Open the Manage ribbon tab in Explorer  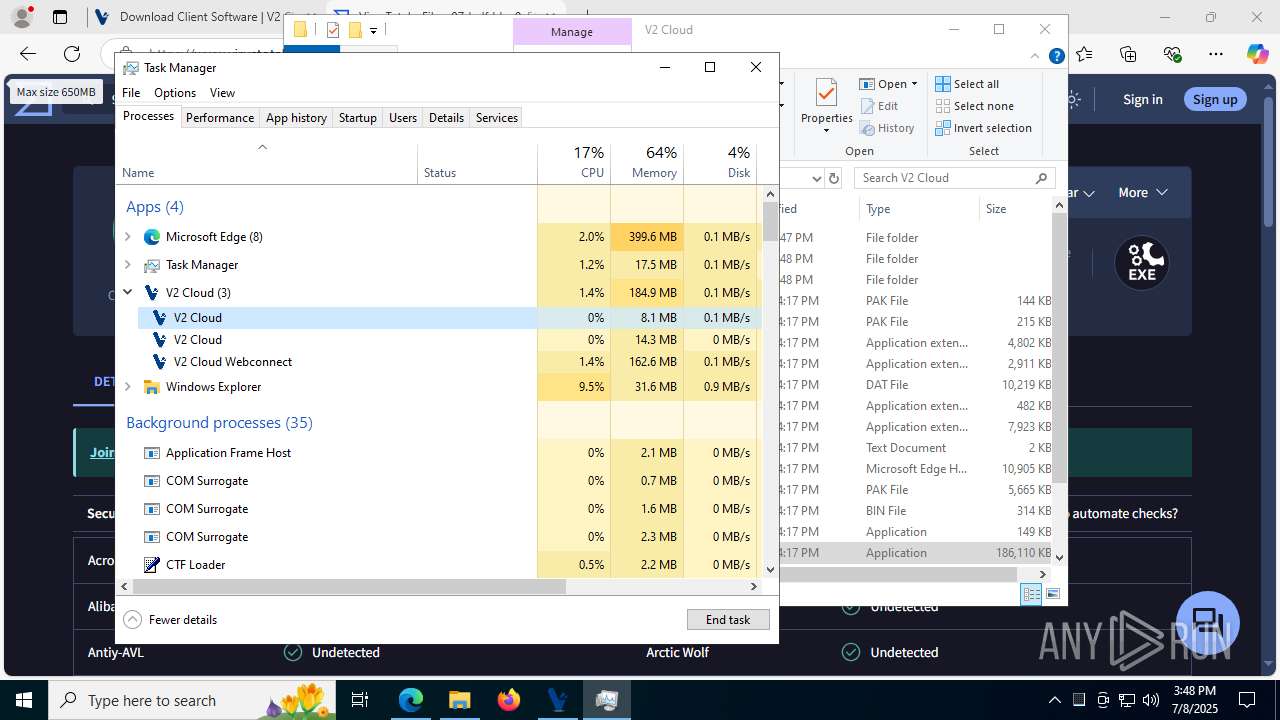tap(572, 32)
